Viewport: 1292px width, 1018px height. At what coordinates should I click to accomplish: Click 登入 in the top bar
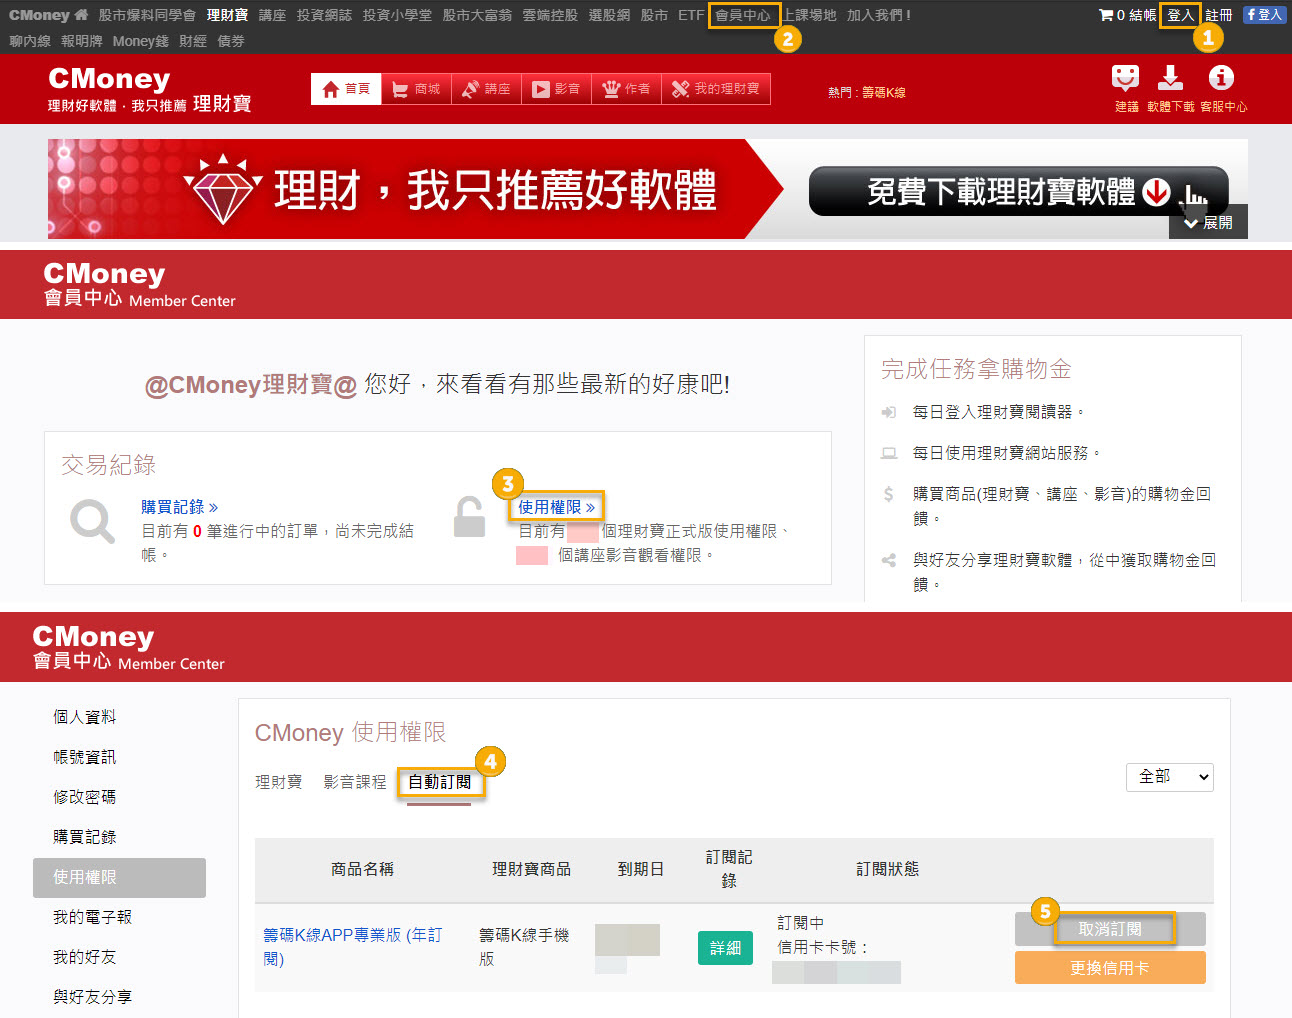[1181, 15]
